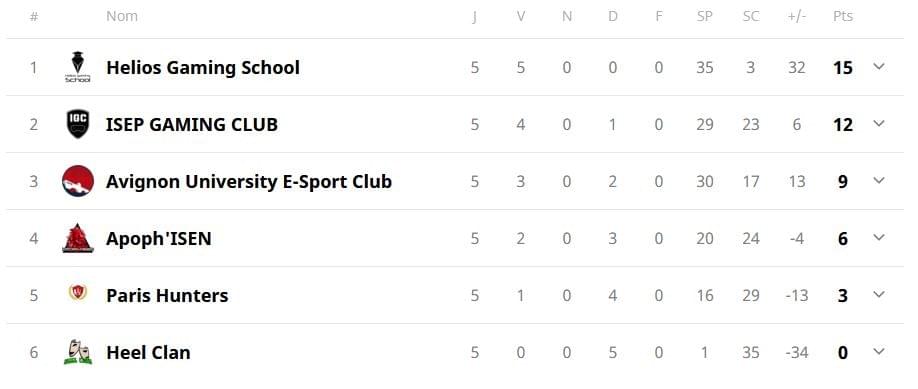The image size is (918, 389).
Task: Click the Apoph'ISEN red pyramid logo
Action: (x=78, y=238)
